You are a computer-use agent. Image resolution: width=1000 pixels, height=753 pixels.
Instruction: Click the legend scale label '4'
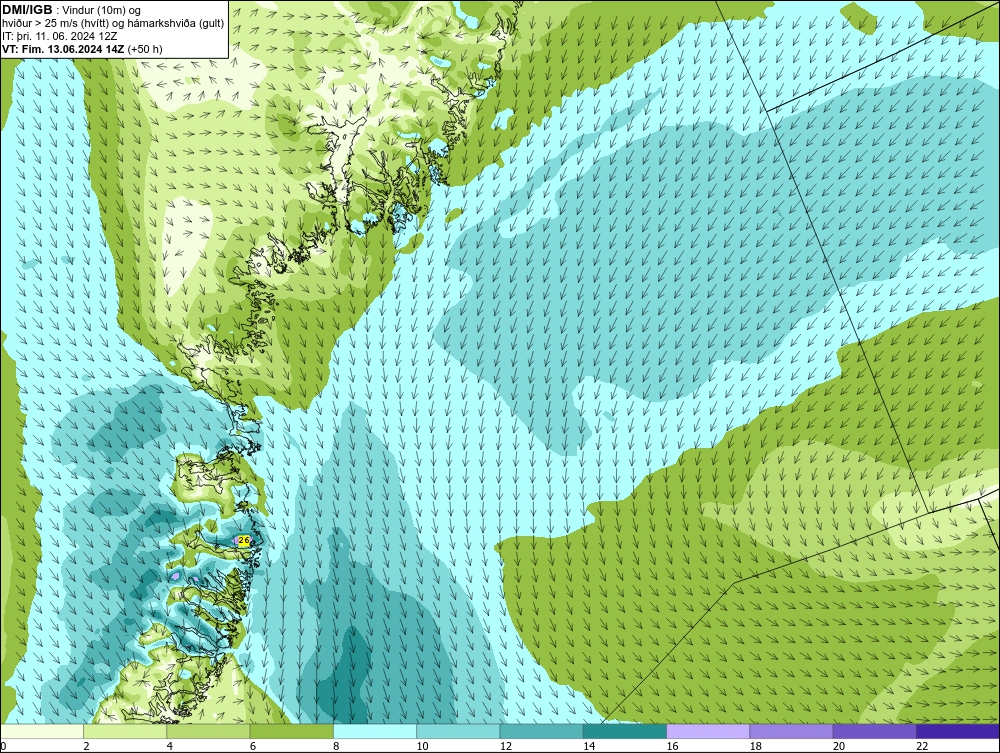coord(170,747)
